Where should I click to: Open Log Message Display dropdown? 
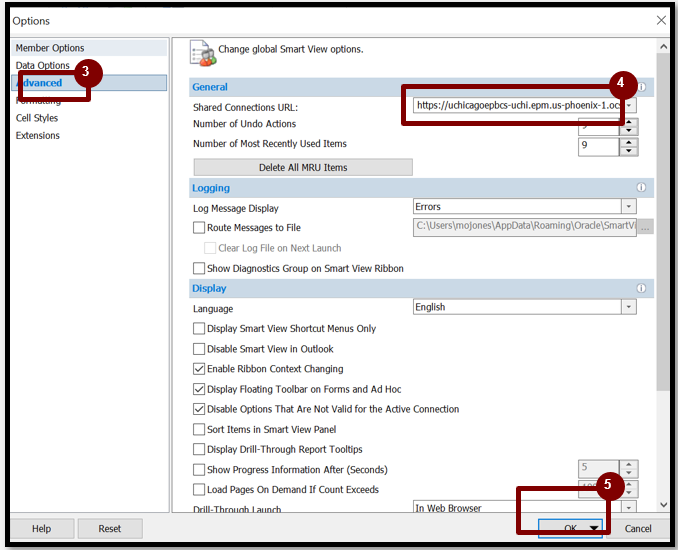coord(629,207)
